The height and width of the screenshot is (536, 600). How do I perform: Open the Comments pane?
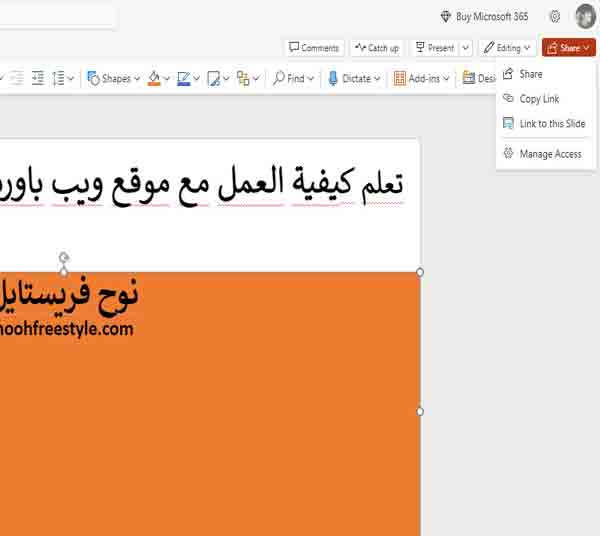pyautogui.click(x=315, y=48)
